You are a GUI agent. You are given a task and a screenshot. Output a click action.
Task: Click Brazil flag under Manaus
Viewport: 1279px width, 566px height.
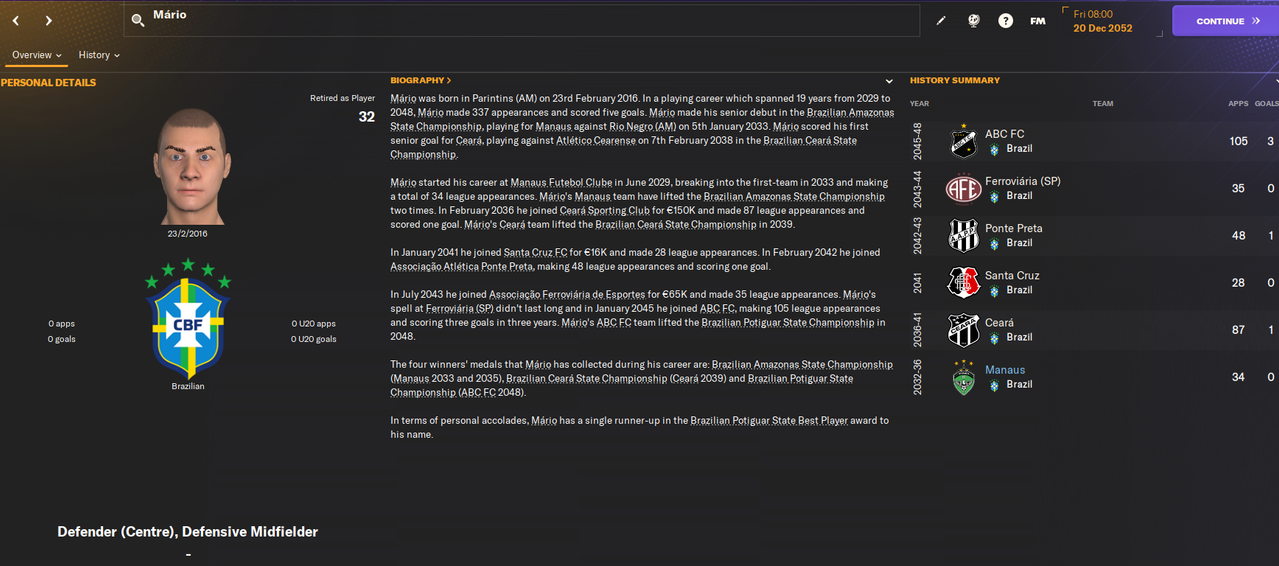[994, 385]
